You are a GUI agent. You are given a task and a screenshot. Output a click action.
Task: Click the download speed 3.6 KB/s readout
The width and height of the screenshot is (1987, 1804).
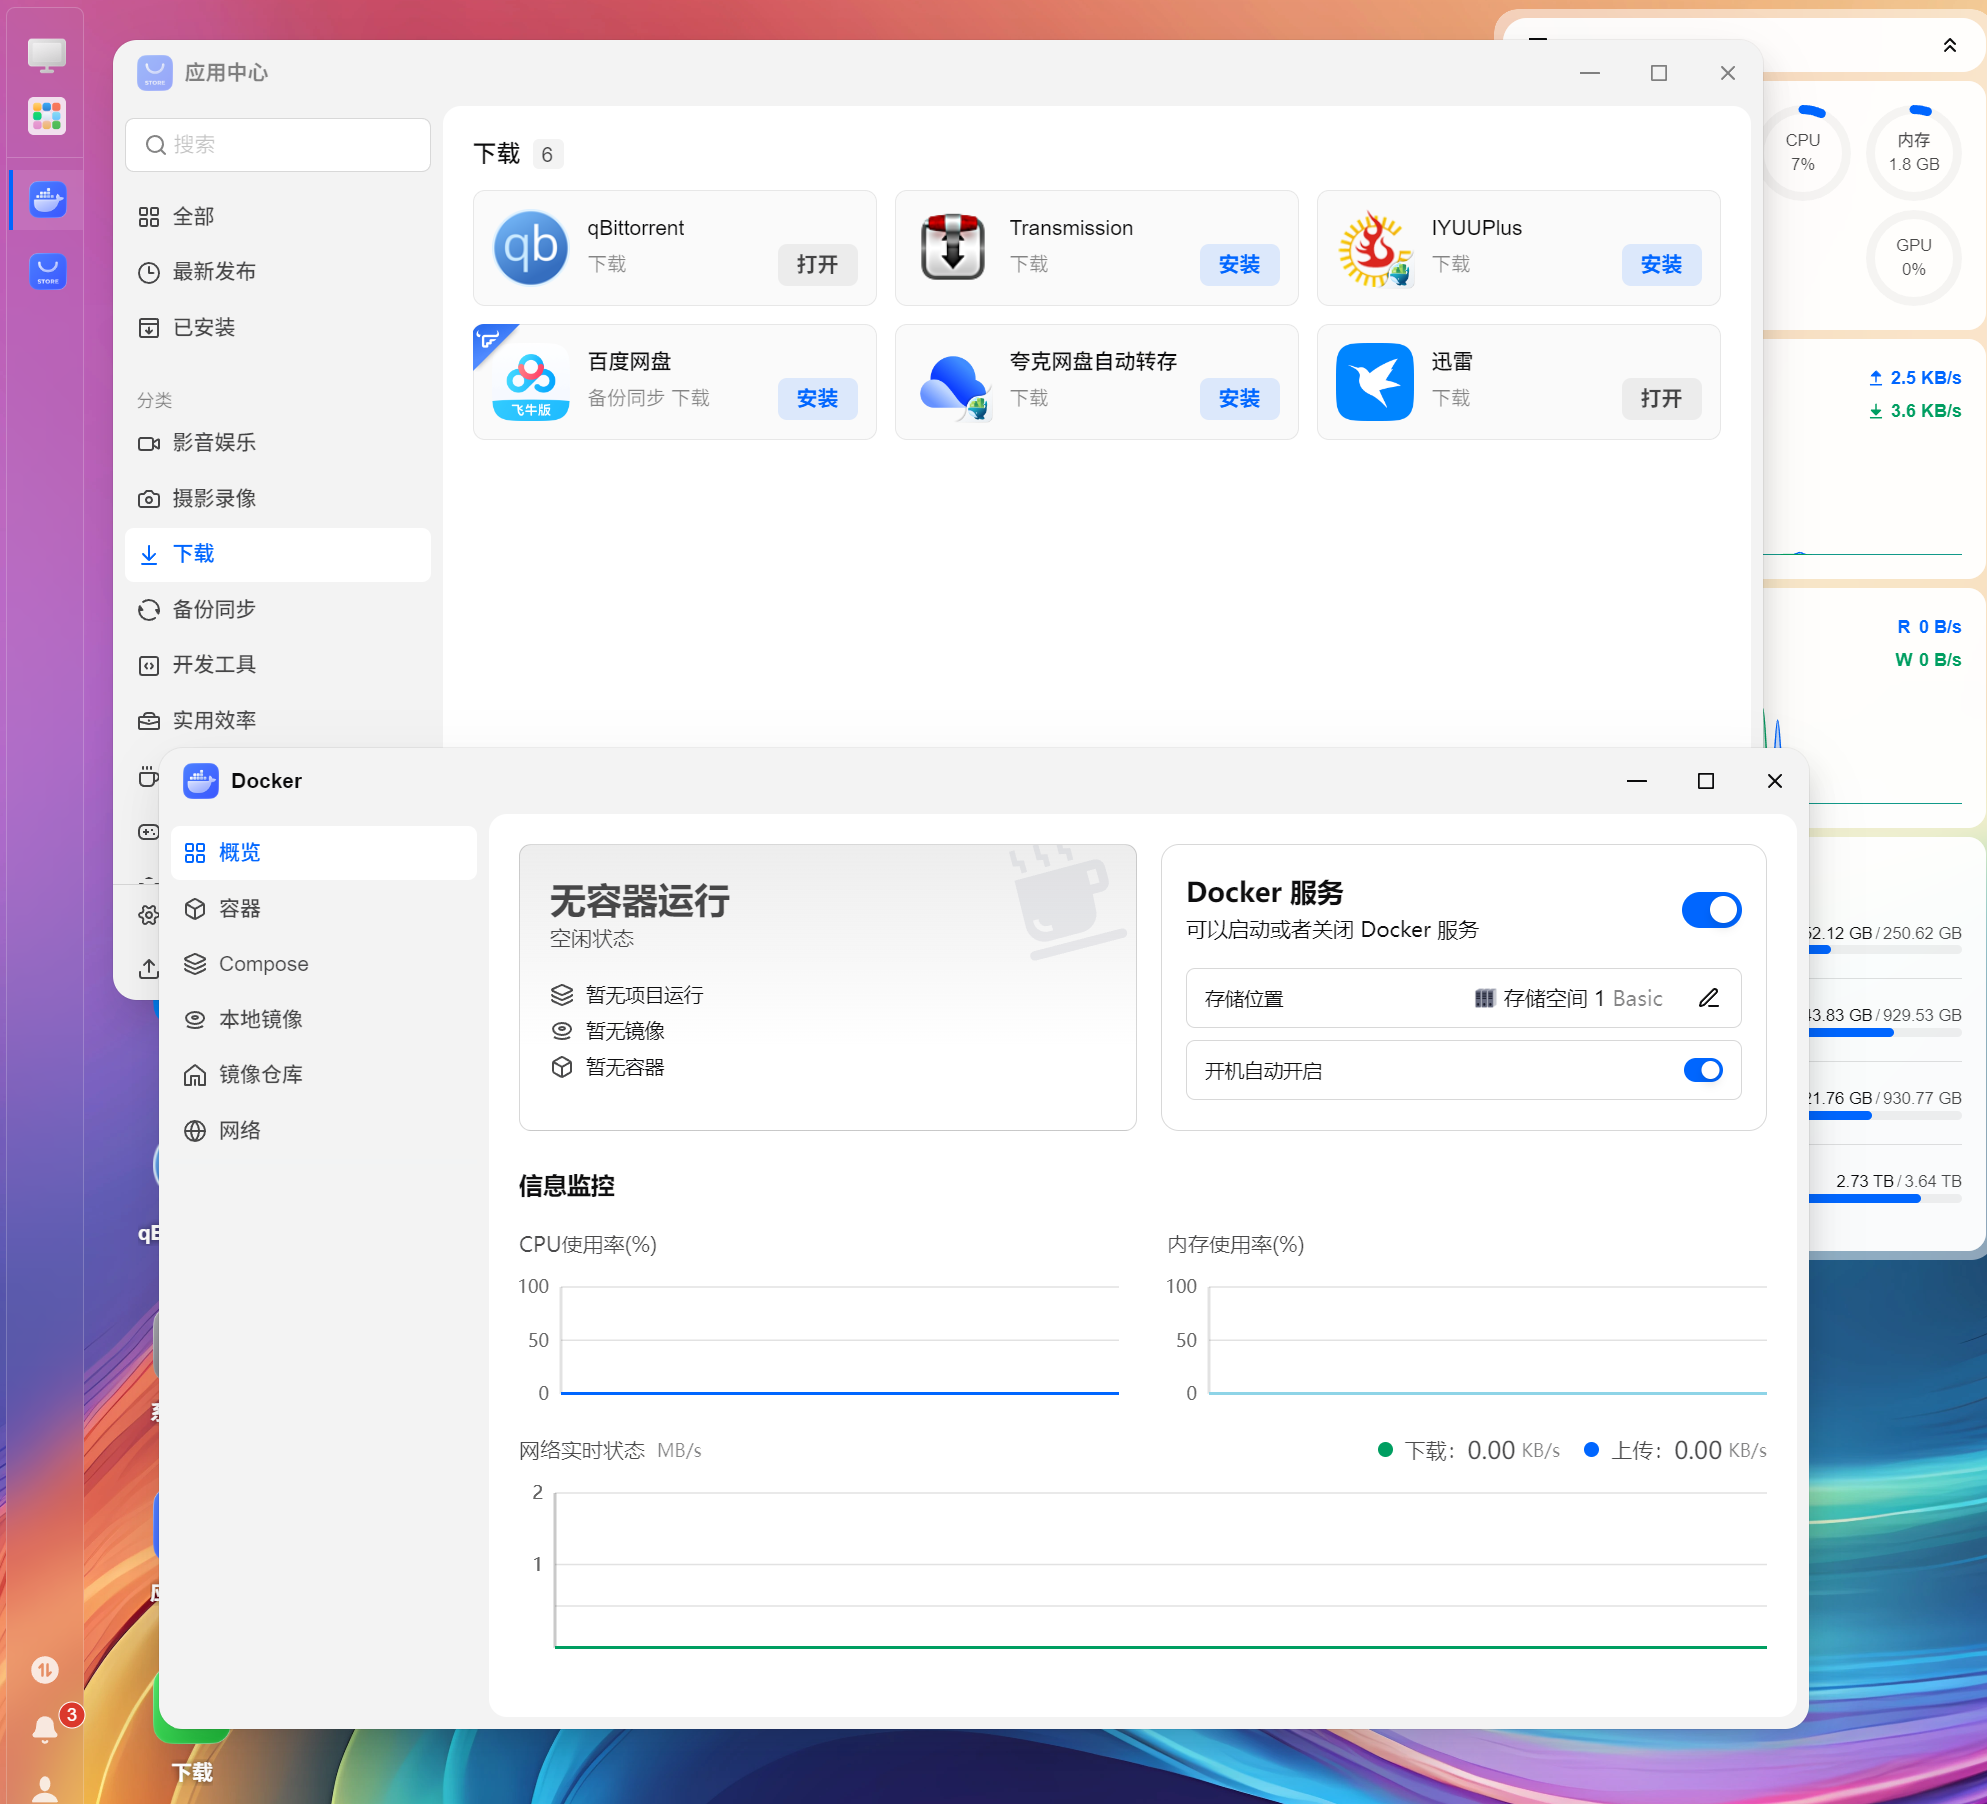point(1914,411)
